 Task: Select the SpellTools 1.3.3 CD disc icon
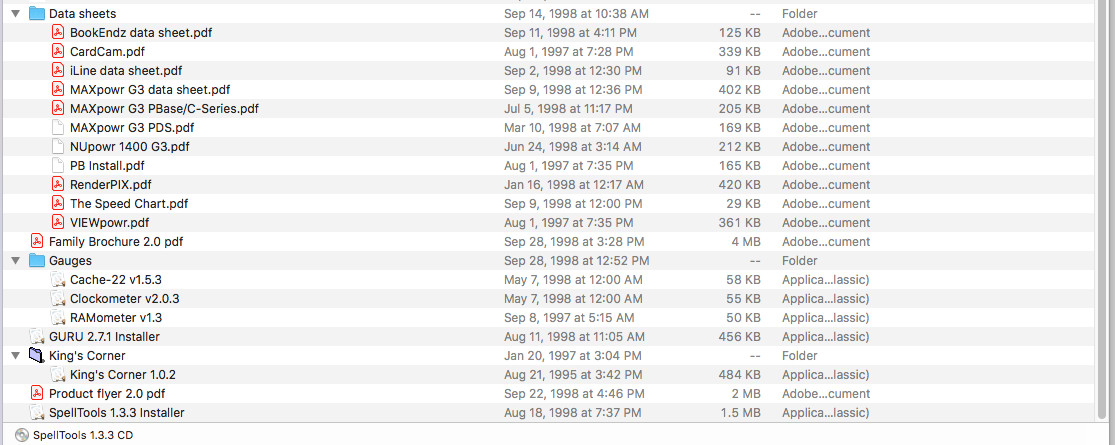pos(21,435)
